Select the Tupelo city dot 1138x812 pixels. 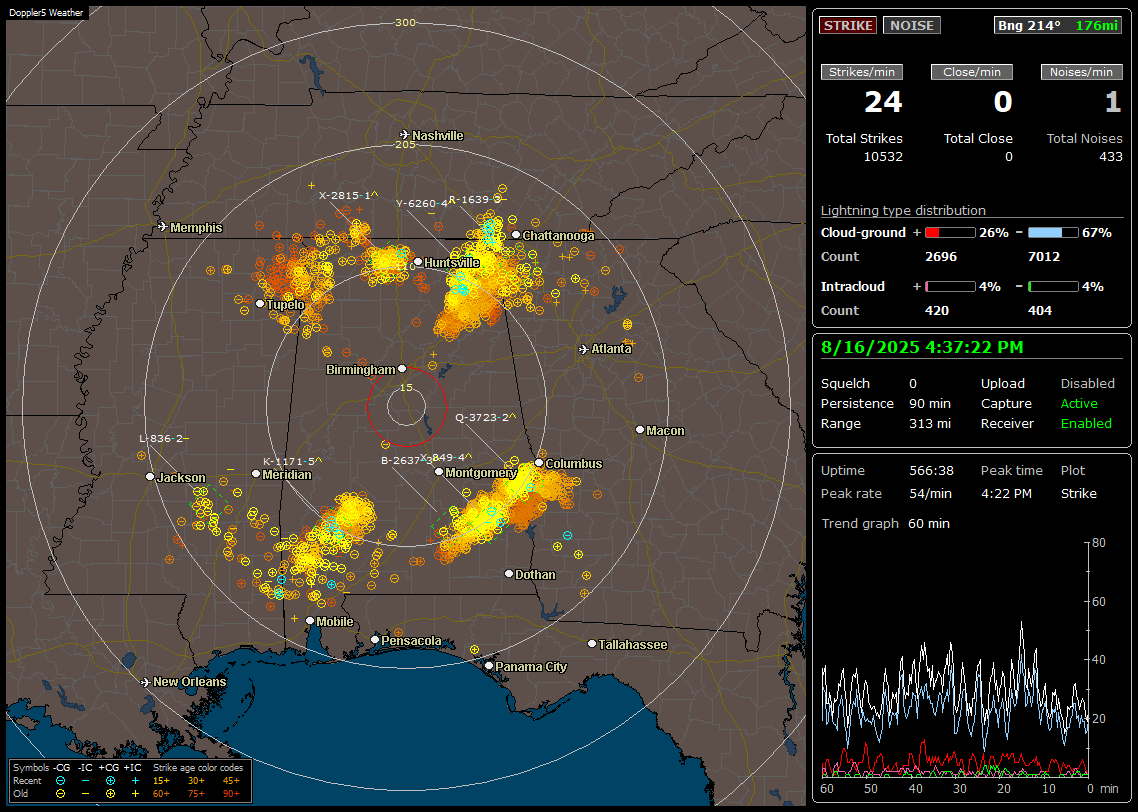(x=261, y=304)
